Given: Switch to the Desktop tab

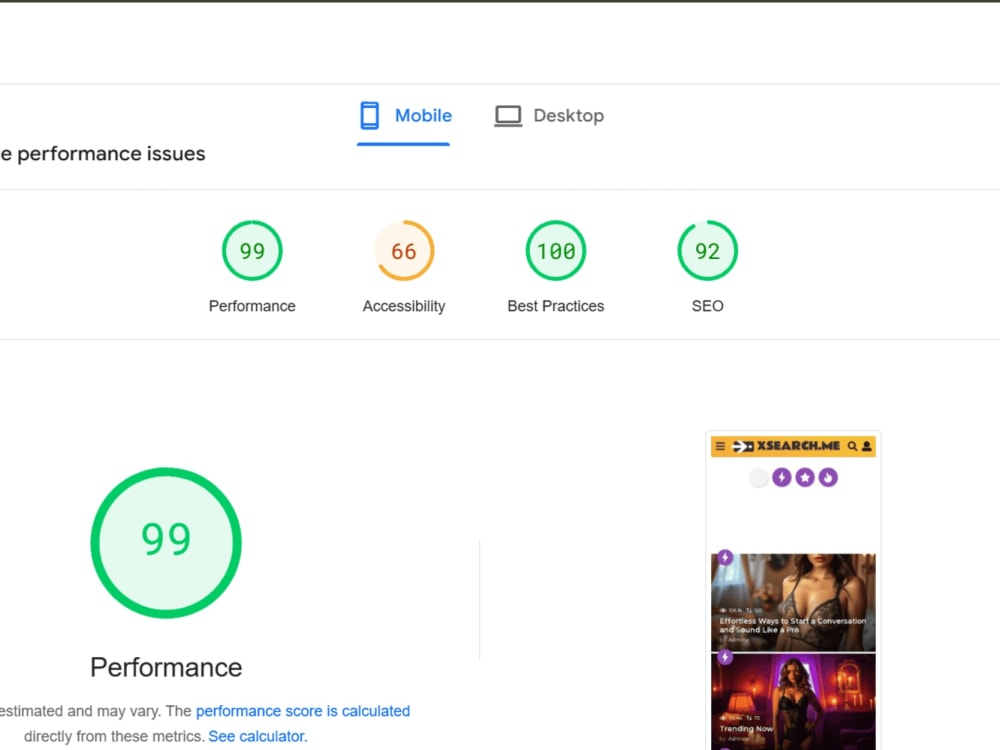Looking at the screenshot, I should tap(549, 116).
